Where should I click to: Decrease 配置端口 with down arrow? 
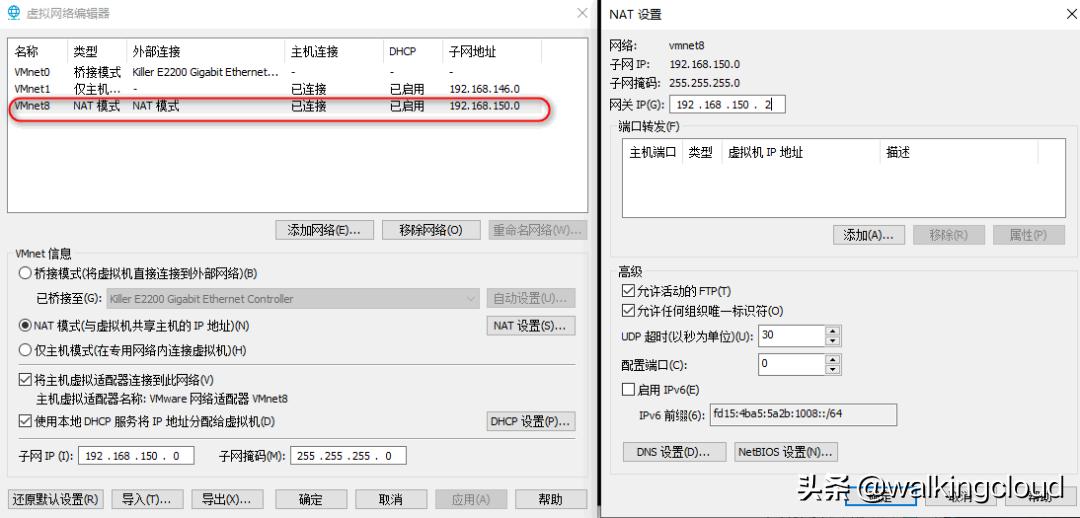pos(833,369)
